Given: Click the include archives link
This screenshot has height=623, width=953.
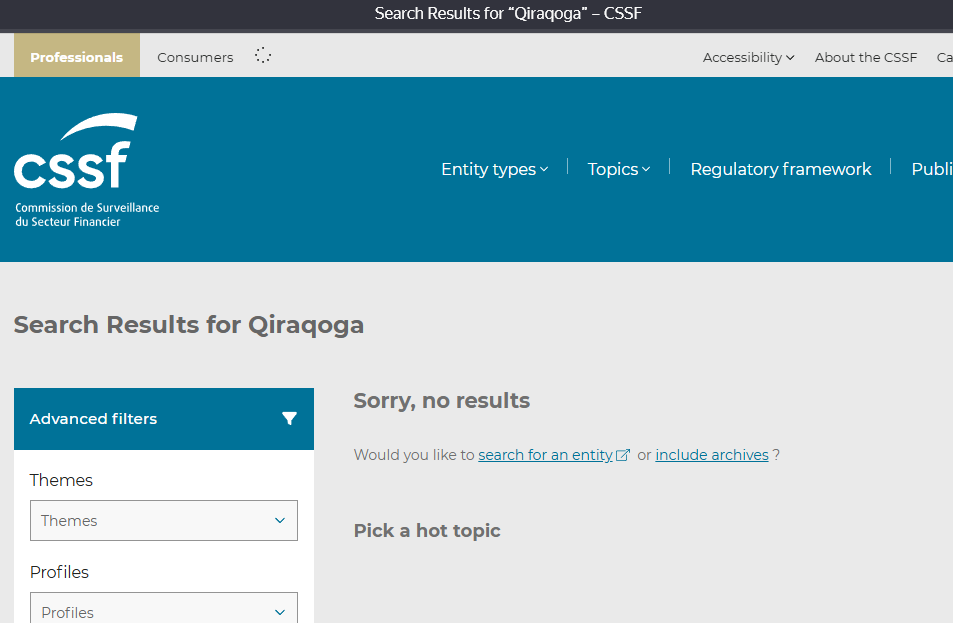Looking at the screenshot, I should [711, 454].
